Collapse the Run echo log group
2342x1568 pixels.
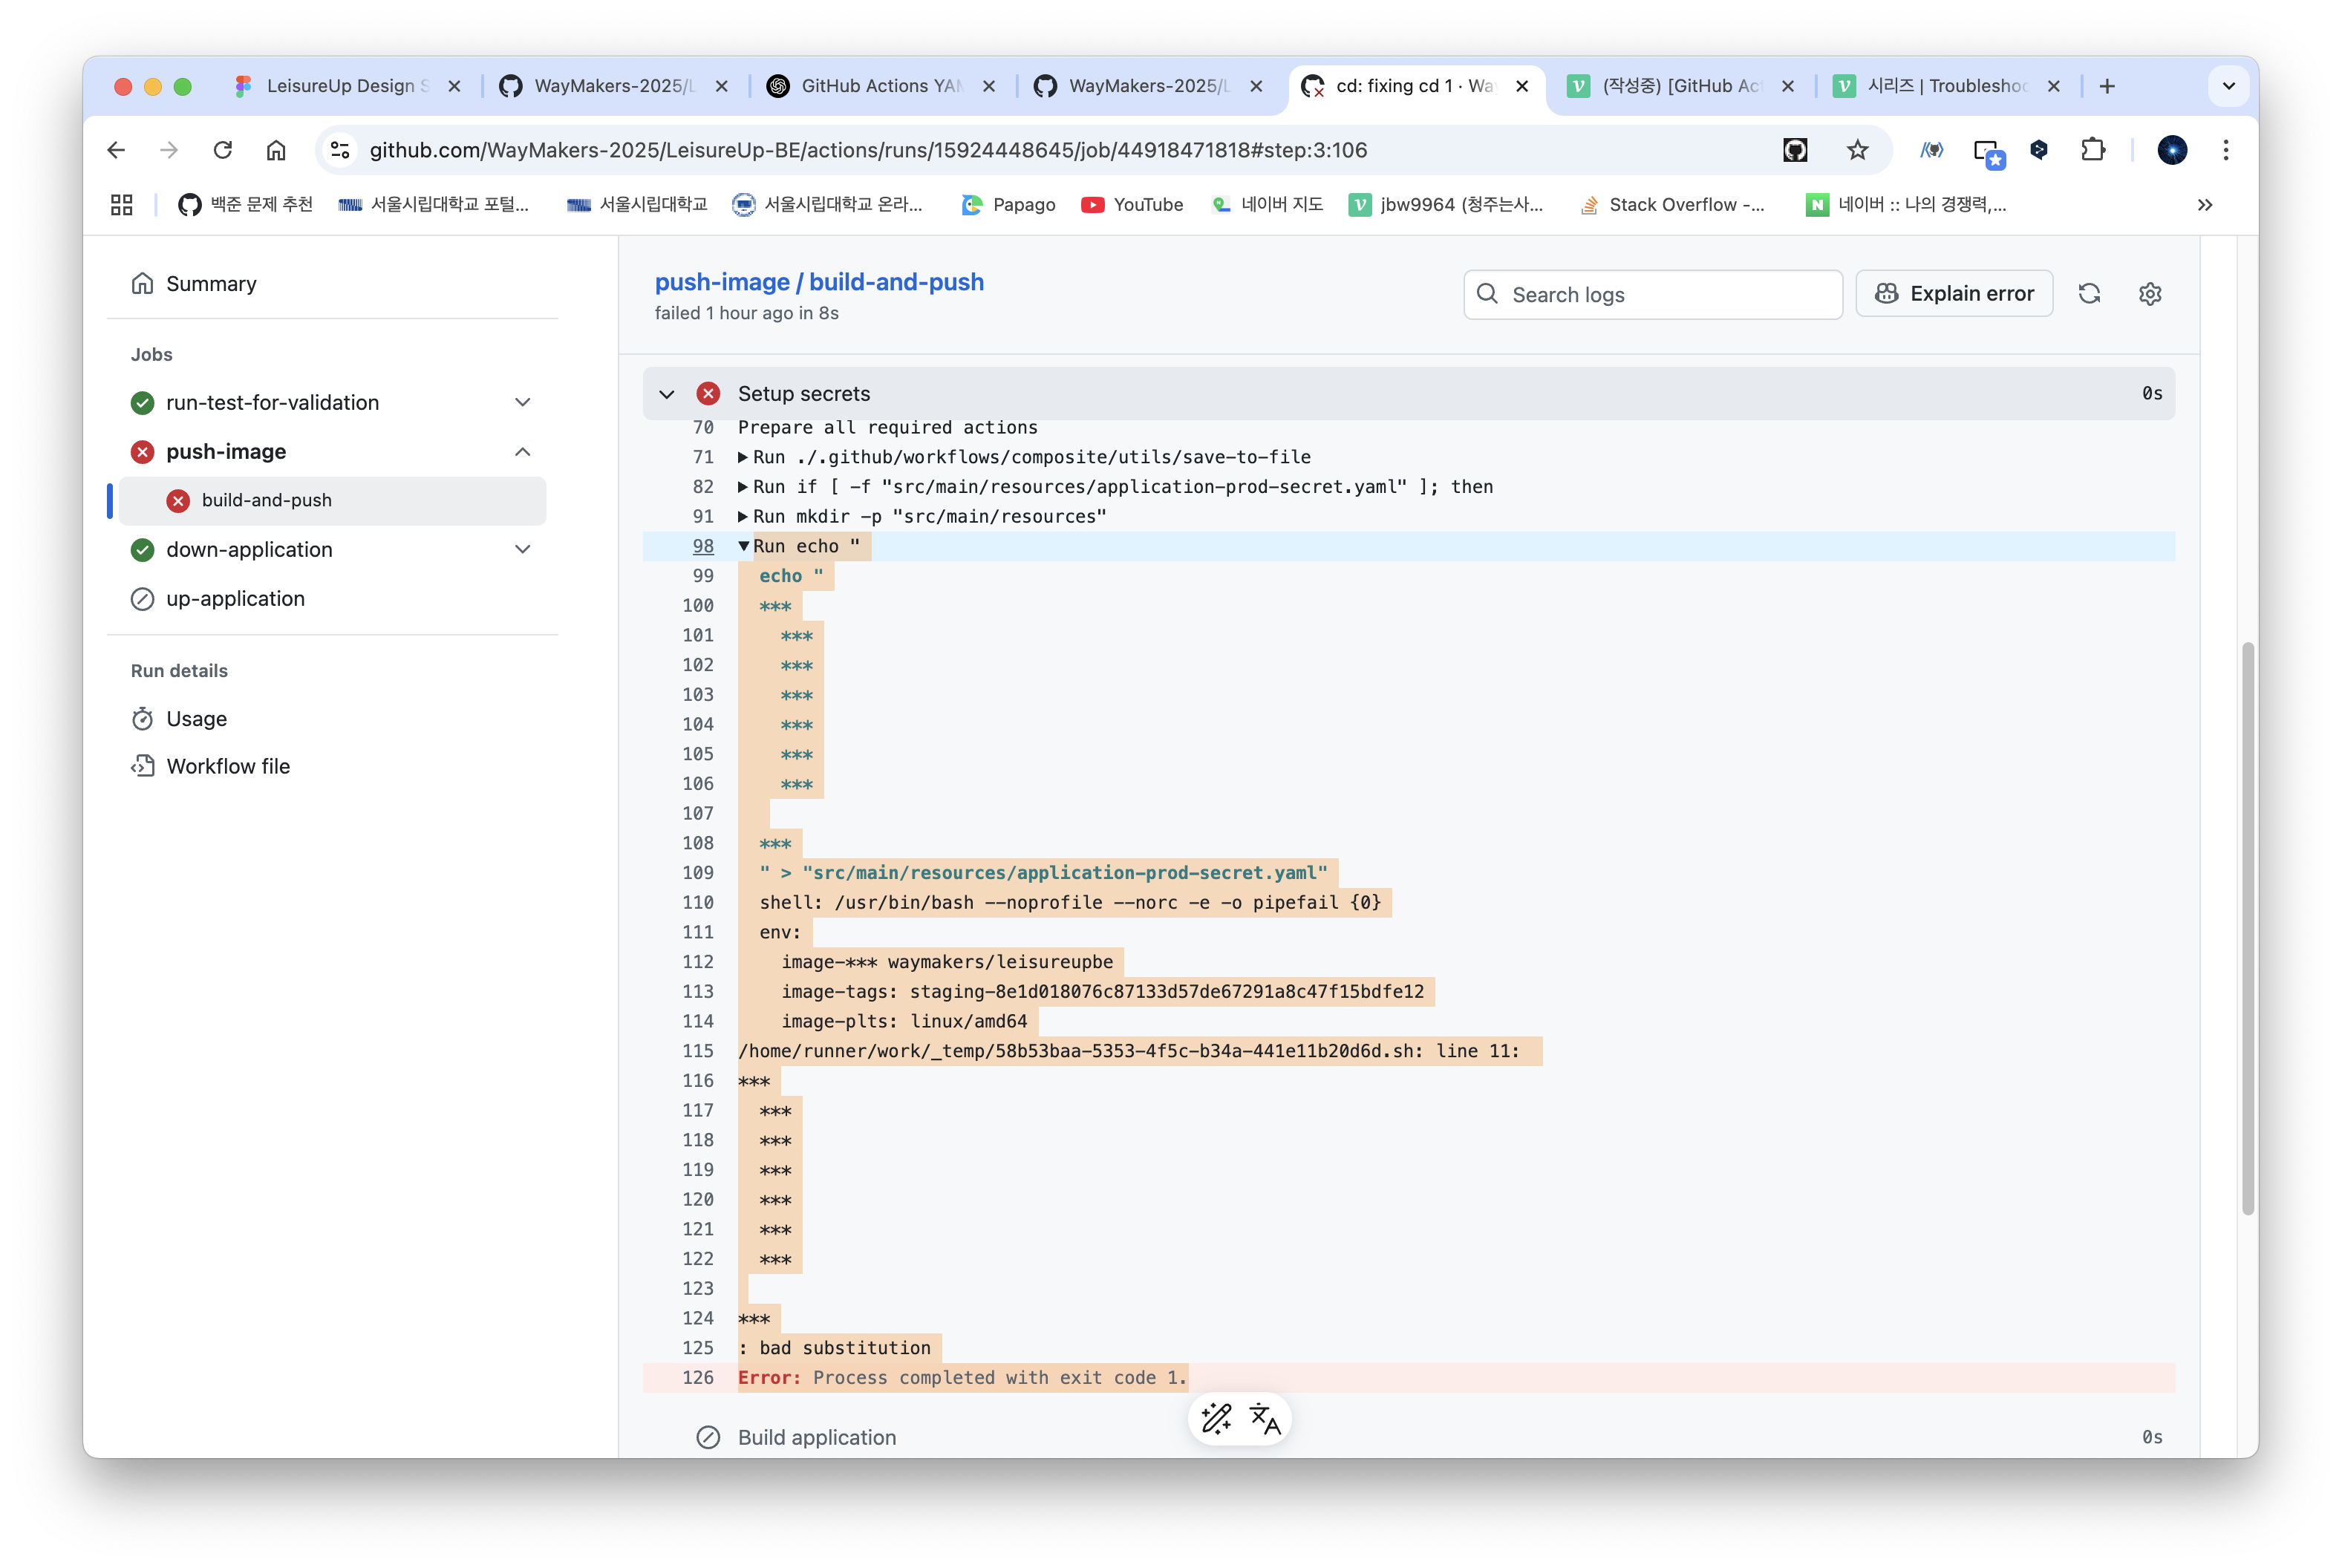pyautogui.click(x=743, y=546)
